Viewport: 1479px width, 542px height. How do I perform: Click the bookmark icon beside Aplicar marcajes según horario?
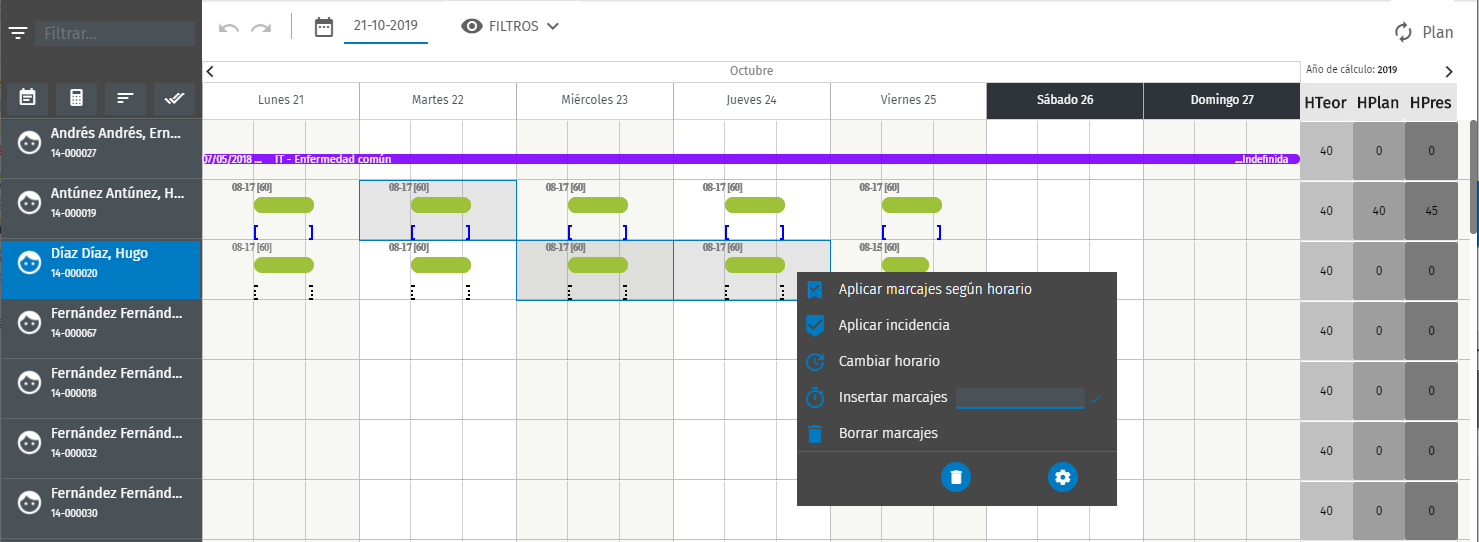point(815,289)
